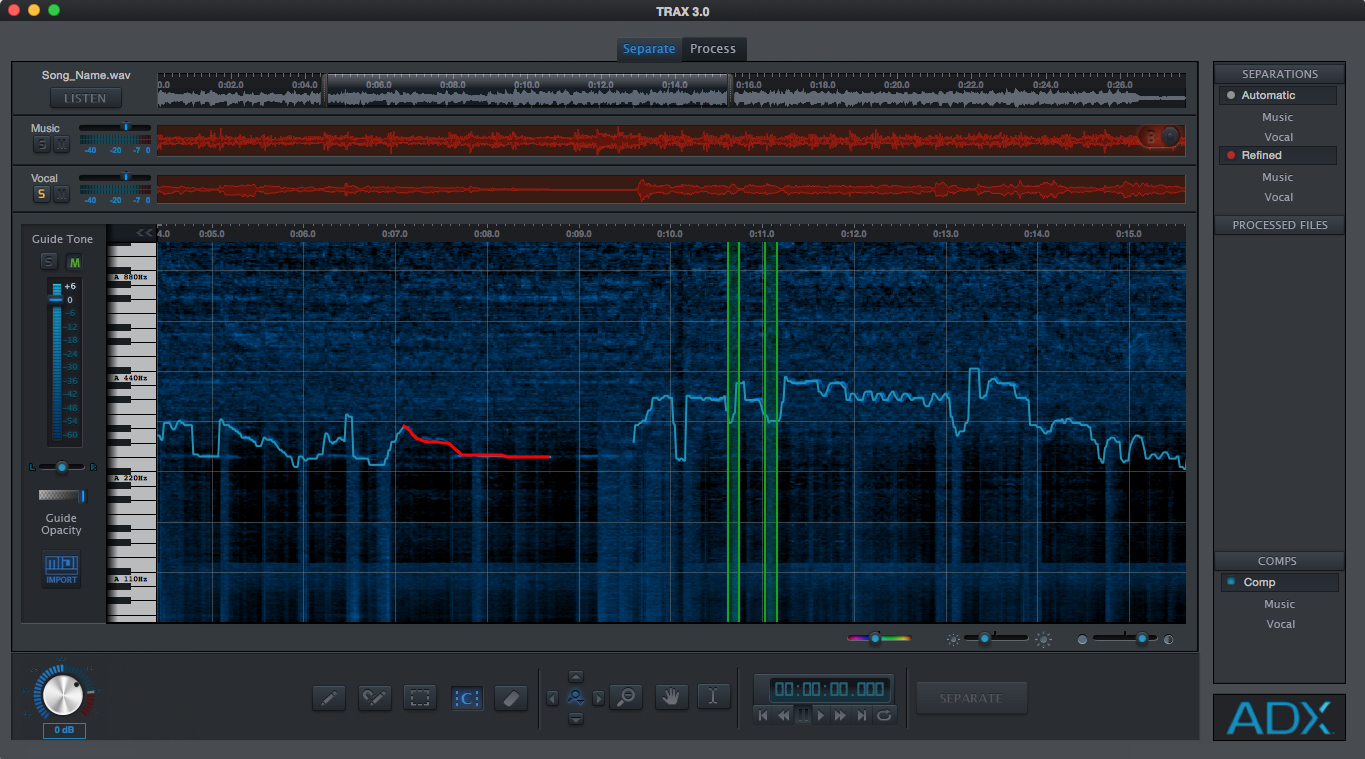Image resolution: width=1365 pixels, height=759 pixels.
Task: Solo the Guide Tone
Action: [48, 262]
